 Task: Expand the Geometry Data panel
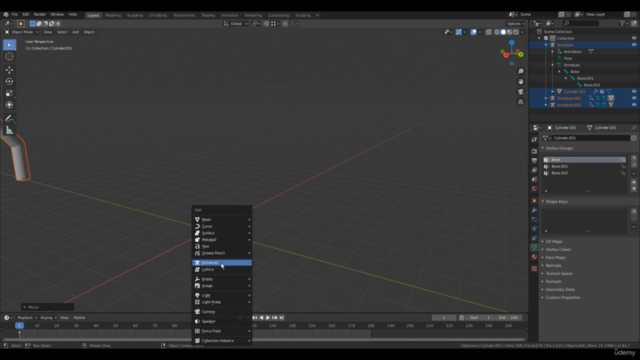click(x=543, y=289)
